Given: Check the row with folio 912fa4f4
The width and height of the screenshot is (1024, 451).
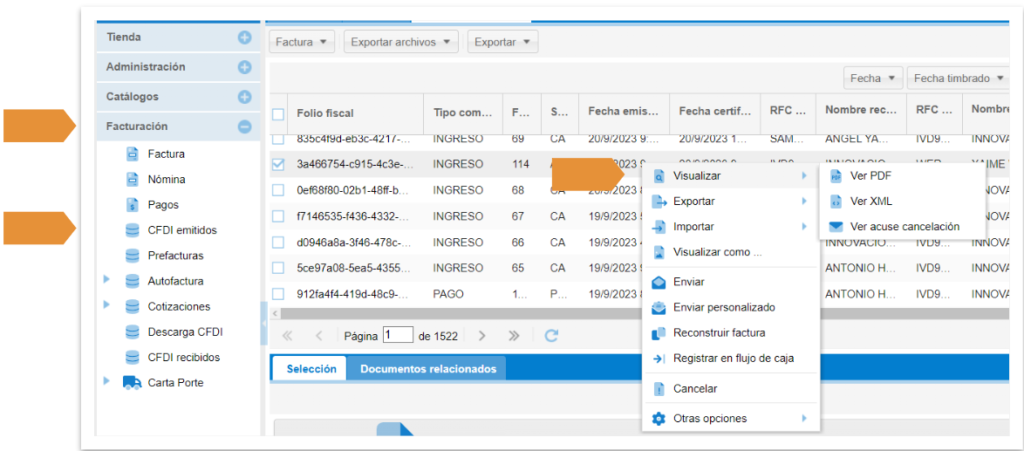Looking at the screenshot, I should click(x=278, y=294).
